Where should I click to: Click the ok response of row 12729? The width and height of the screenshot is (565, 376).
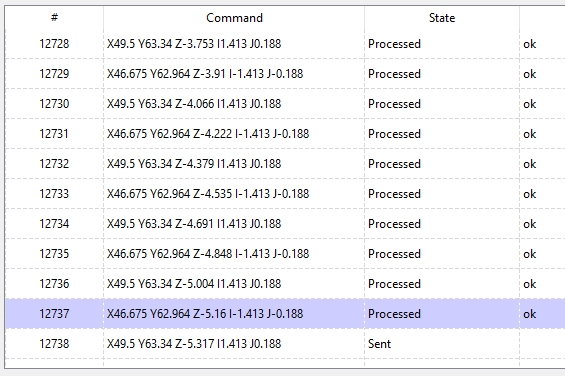(530, 74)
